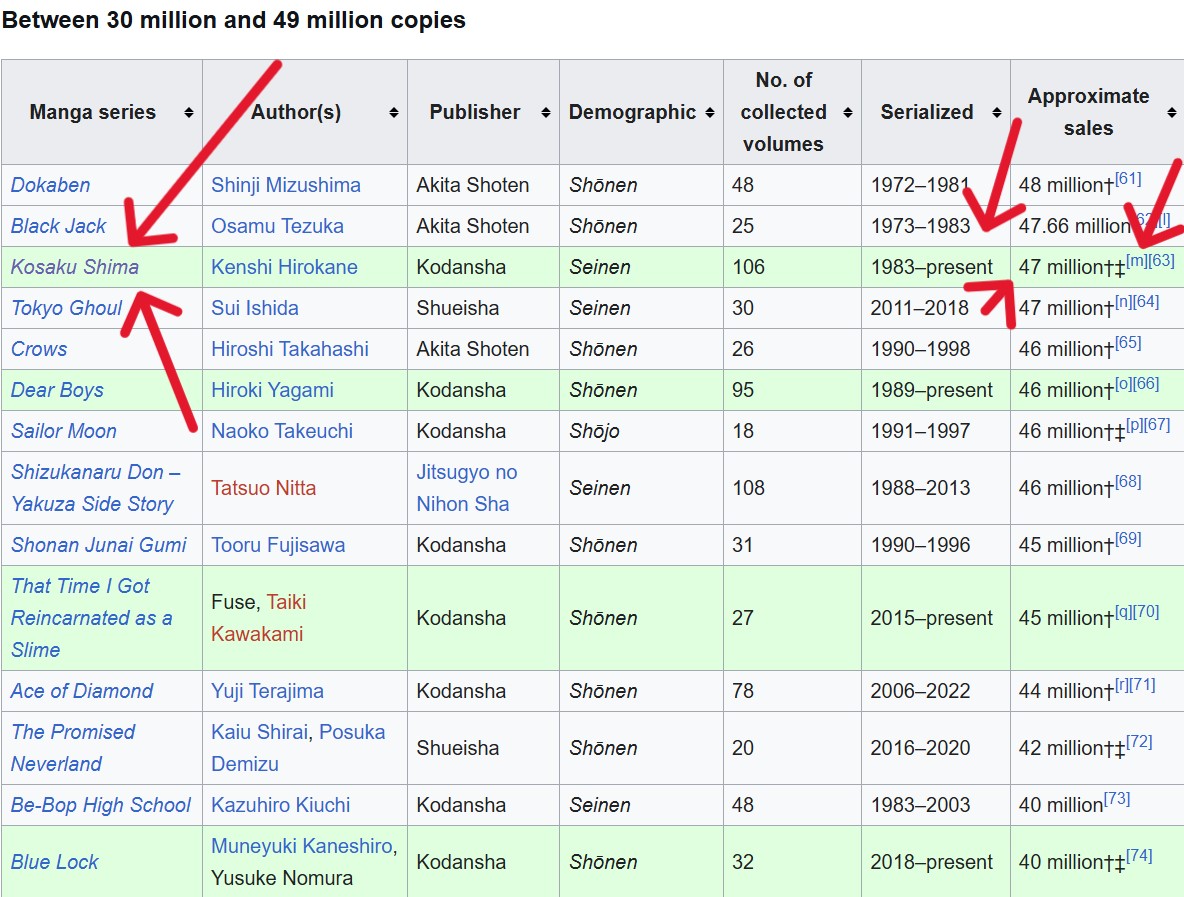Open citation [74] on Blue Lock sales
This screenshot has width=1184, height=897.
pos(1139,855)
